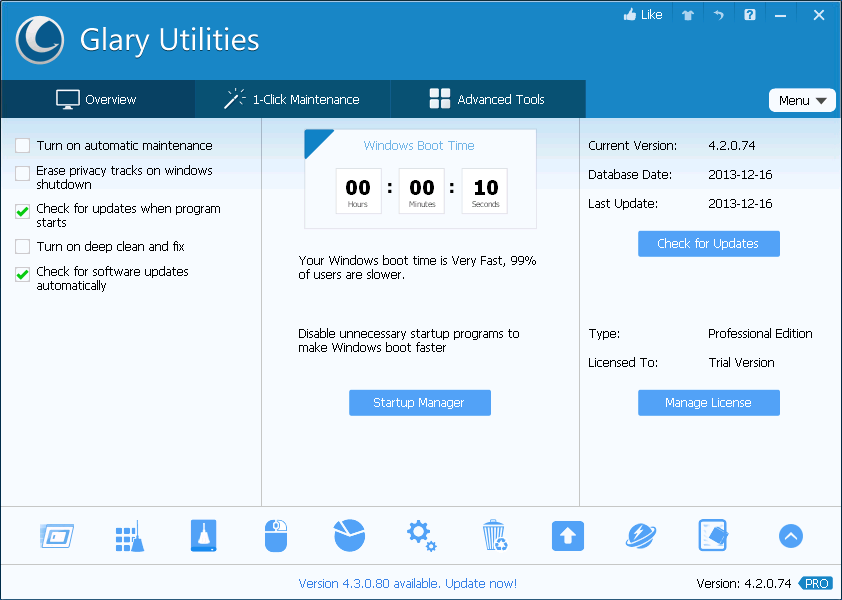The height and width of the screenshot is (600, 842).
Task: Click the mouse-shaped Context Menu Manager icon
Action: coord(276,536)
